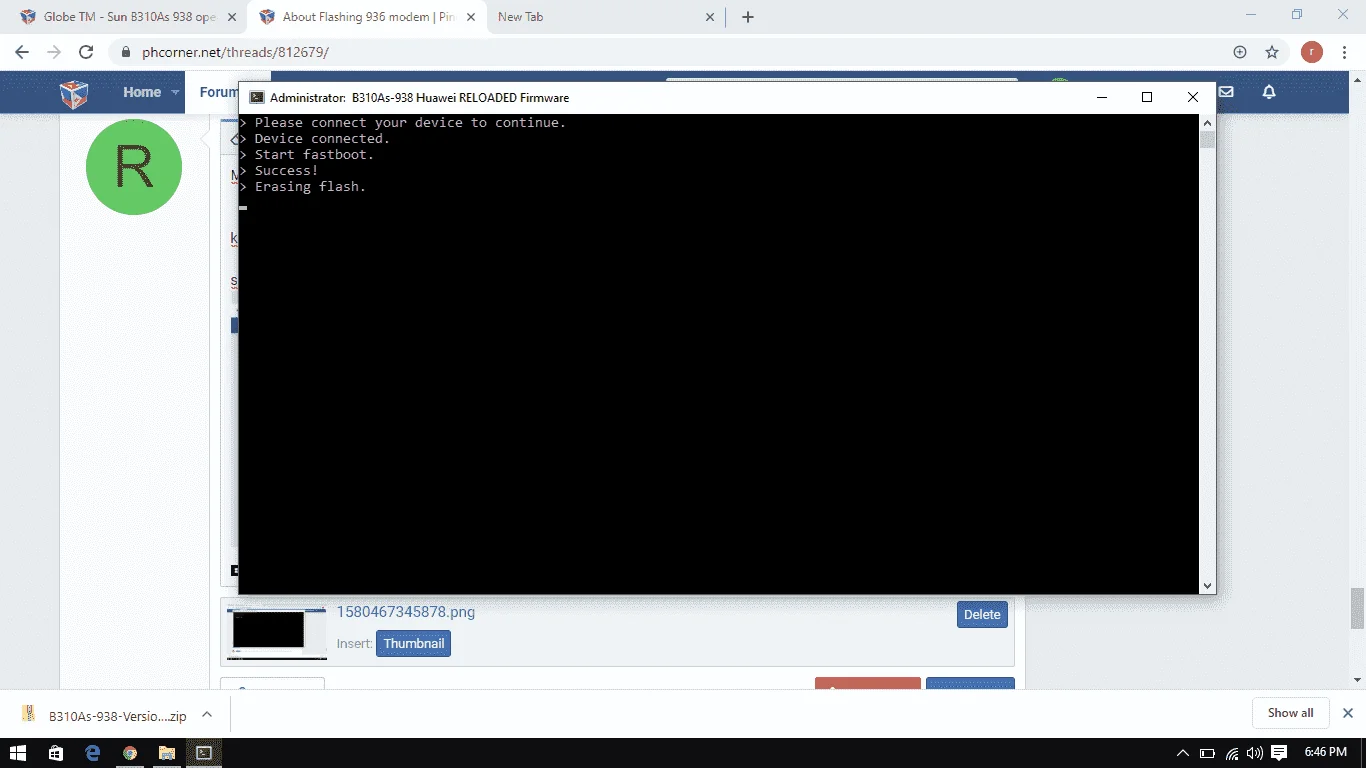Viewport: 1366px width, 768px height.
Task: Open the PHCorner logo in the site header
Action: coord(74,93)
